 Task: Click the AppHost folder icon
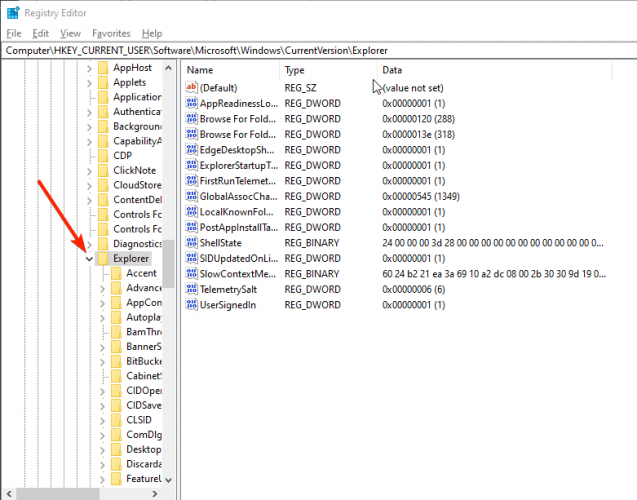click(104, 68)
